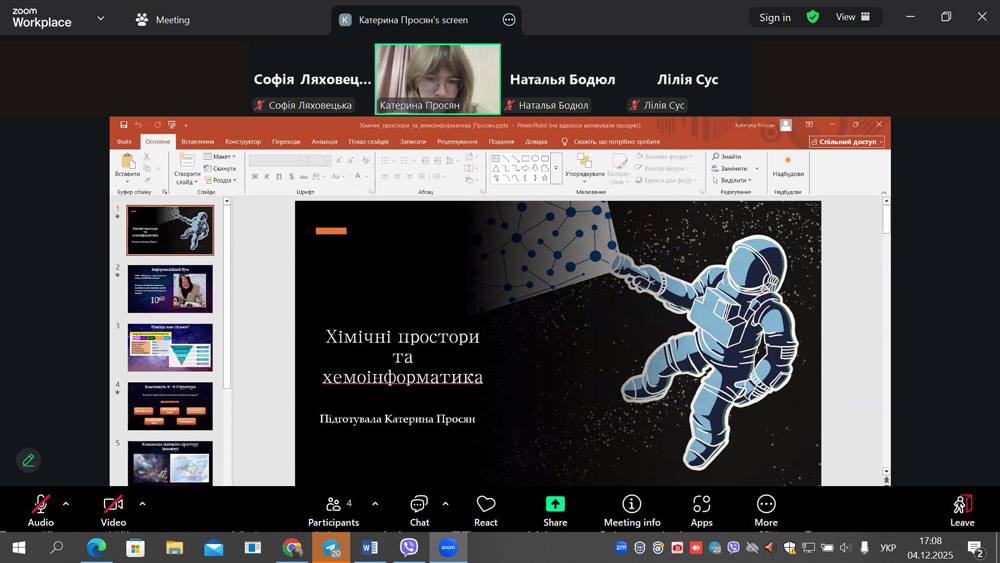The width and height of the screenshot is (1000, 563).
Task: Click the green annotation pencil icon
Action: tap(28, 460)
